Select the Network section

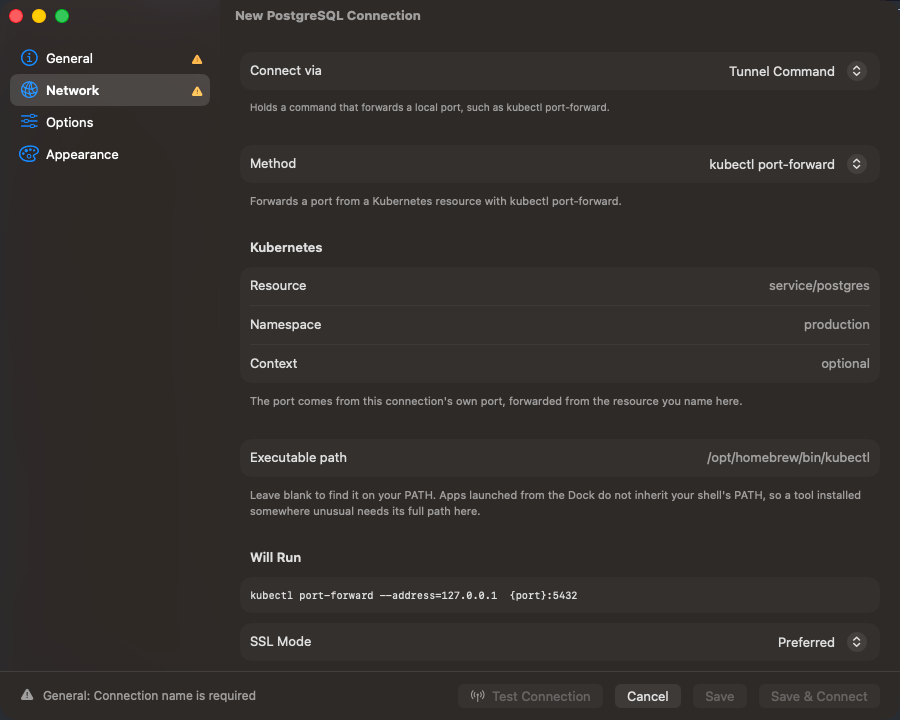110,90
